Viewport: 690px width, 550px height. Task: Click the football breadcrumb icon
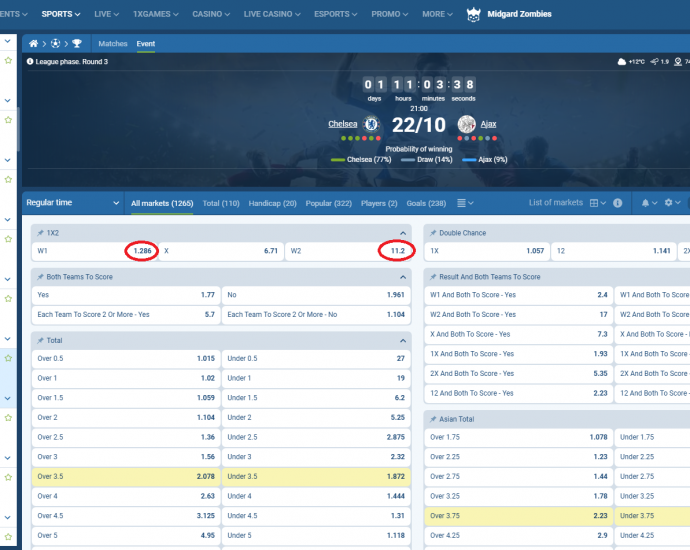(x=55, y=44)
